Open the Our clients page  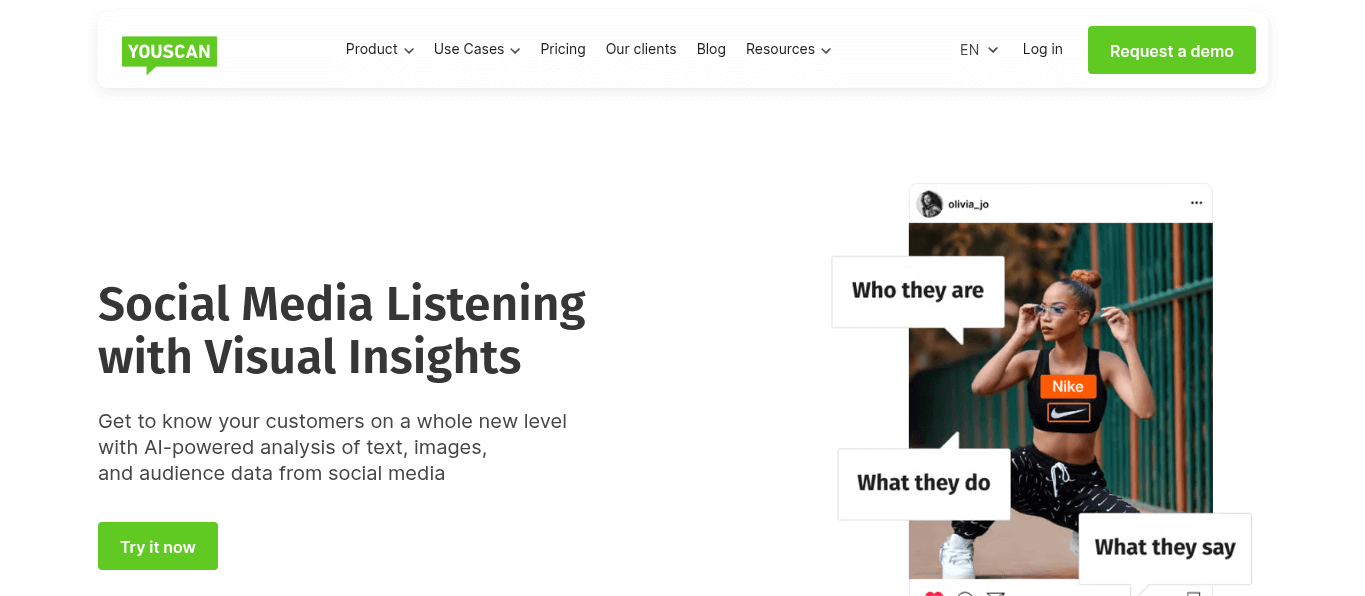tap(641, 50)
